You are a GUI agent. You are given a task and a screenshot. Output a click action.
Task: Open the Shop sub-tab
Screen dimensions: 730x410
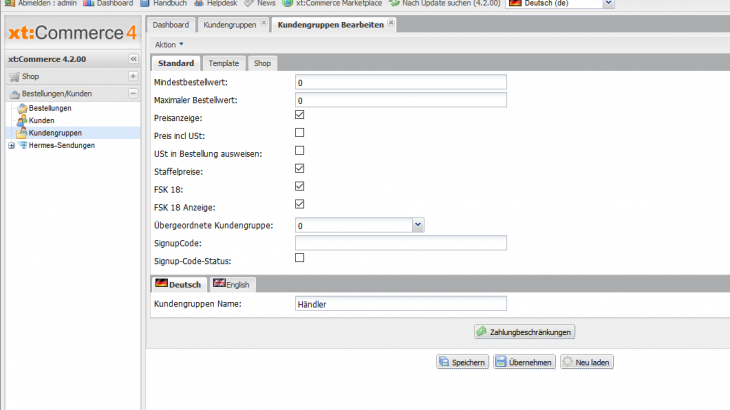[262, 63]
